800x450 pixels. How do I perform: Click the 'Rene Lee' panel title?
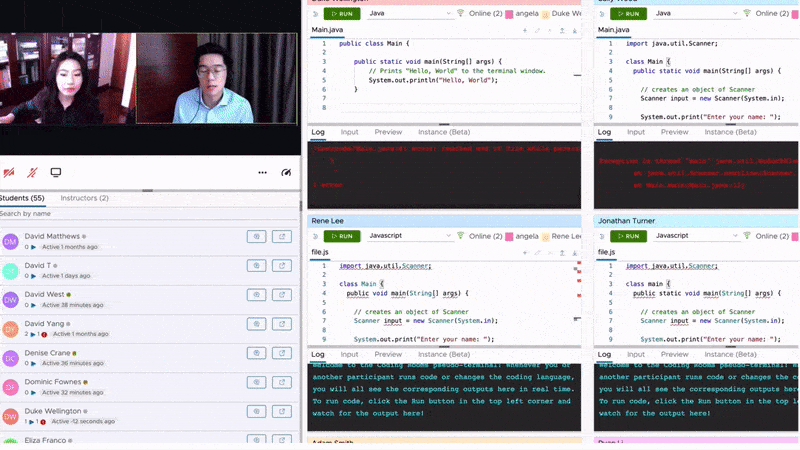click(x=328, y=221)
